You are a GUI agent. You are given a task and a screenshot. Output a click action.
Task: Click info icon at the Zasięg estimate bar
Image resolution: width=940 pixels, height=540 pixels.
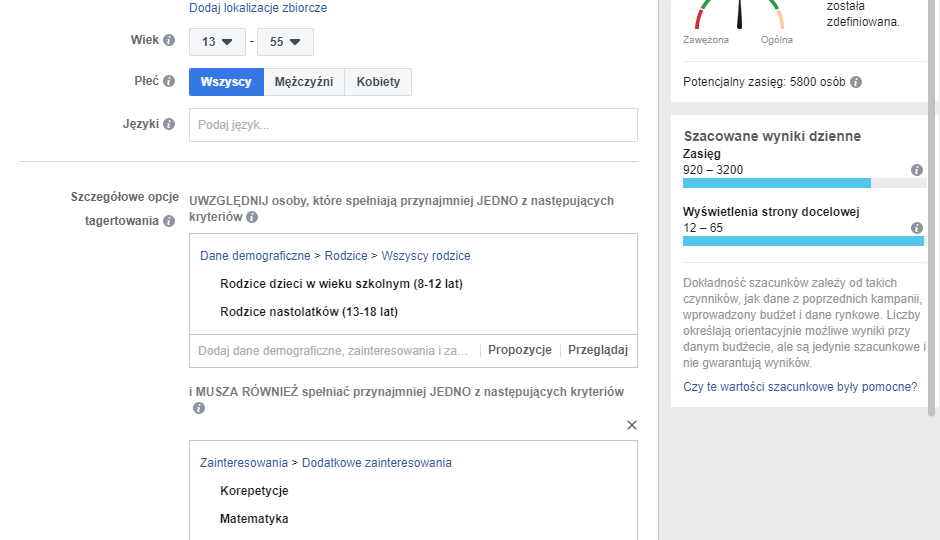pos(917,171)
